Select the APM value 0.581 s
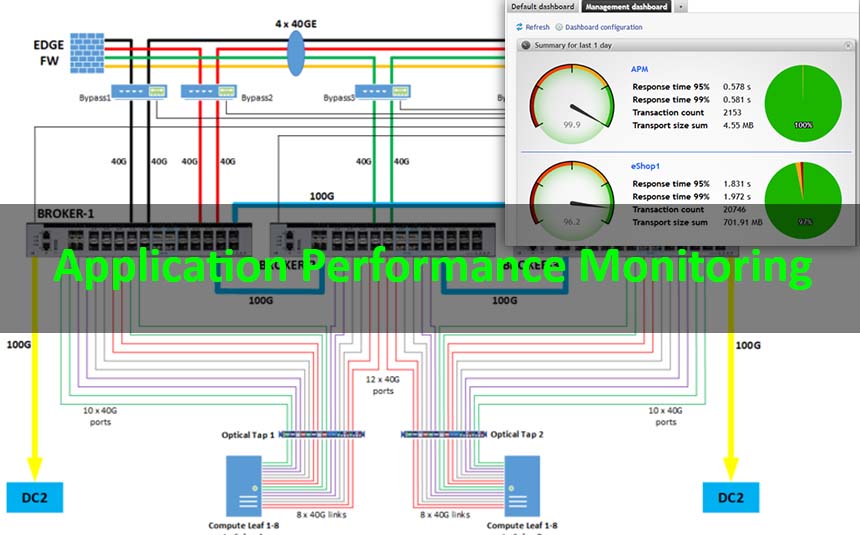The width and height of the screenshot is (860, 535). (737, 99)
